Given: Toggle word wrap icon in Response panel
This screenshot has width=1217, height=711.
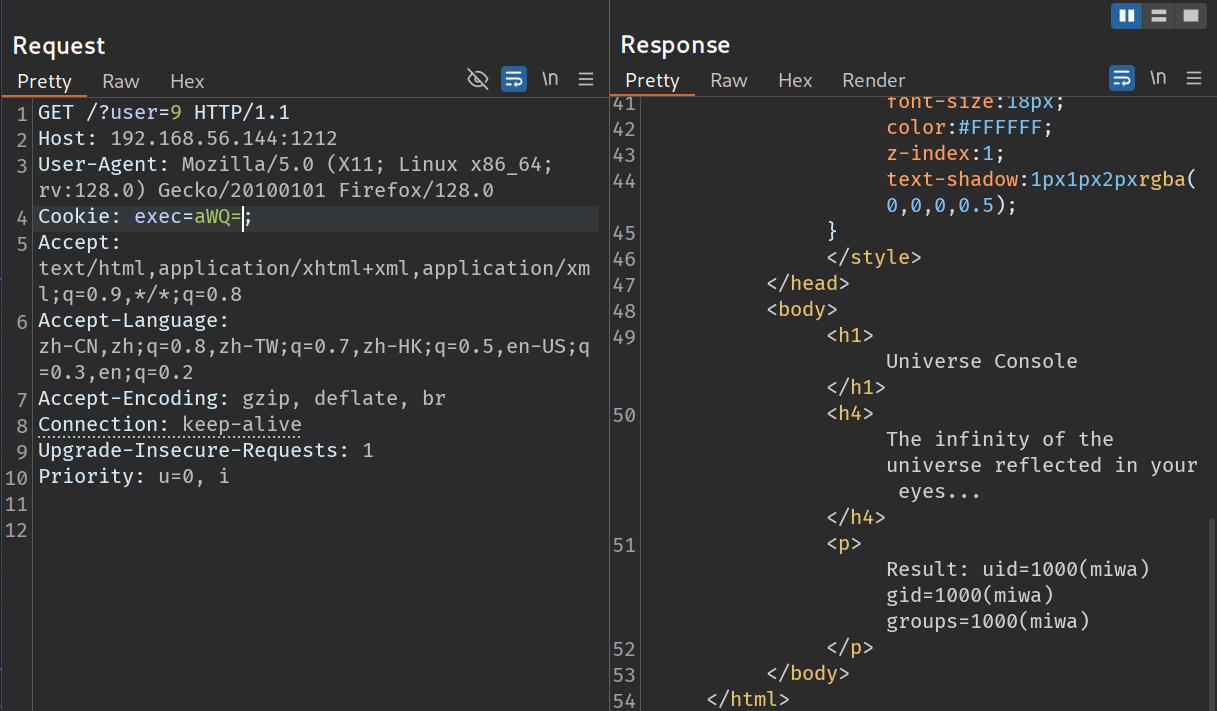Looking at the screenshot, I should click(1122, 78).
